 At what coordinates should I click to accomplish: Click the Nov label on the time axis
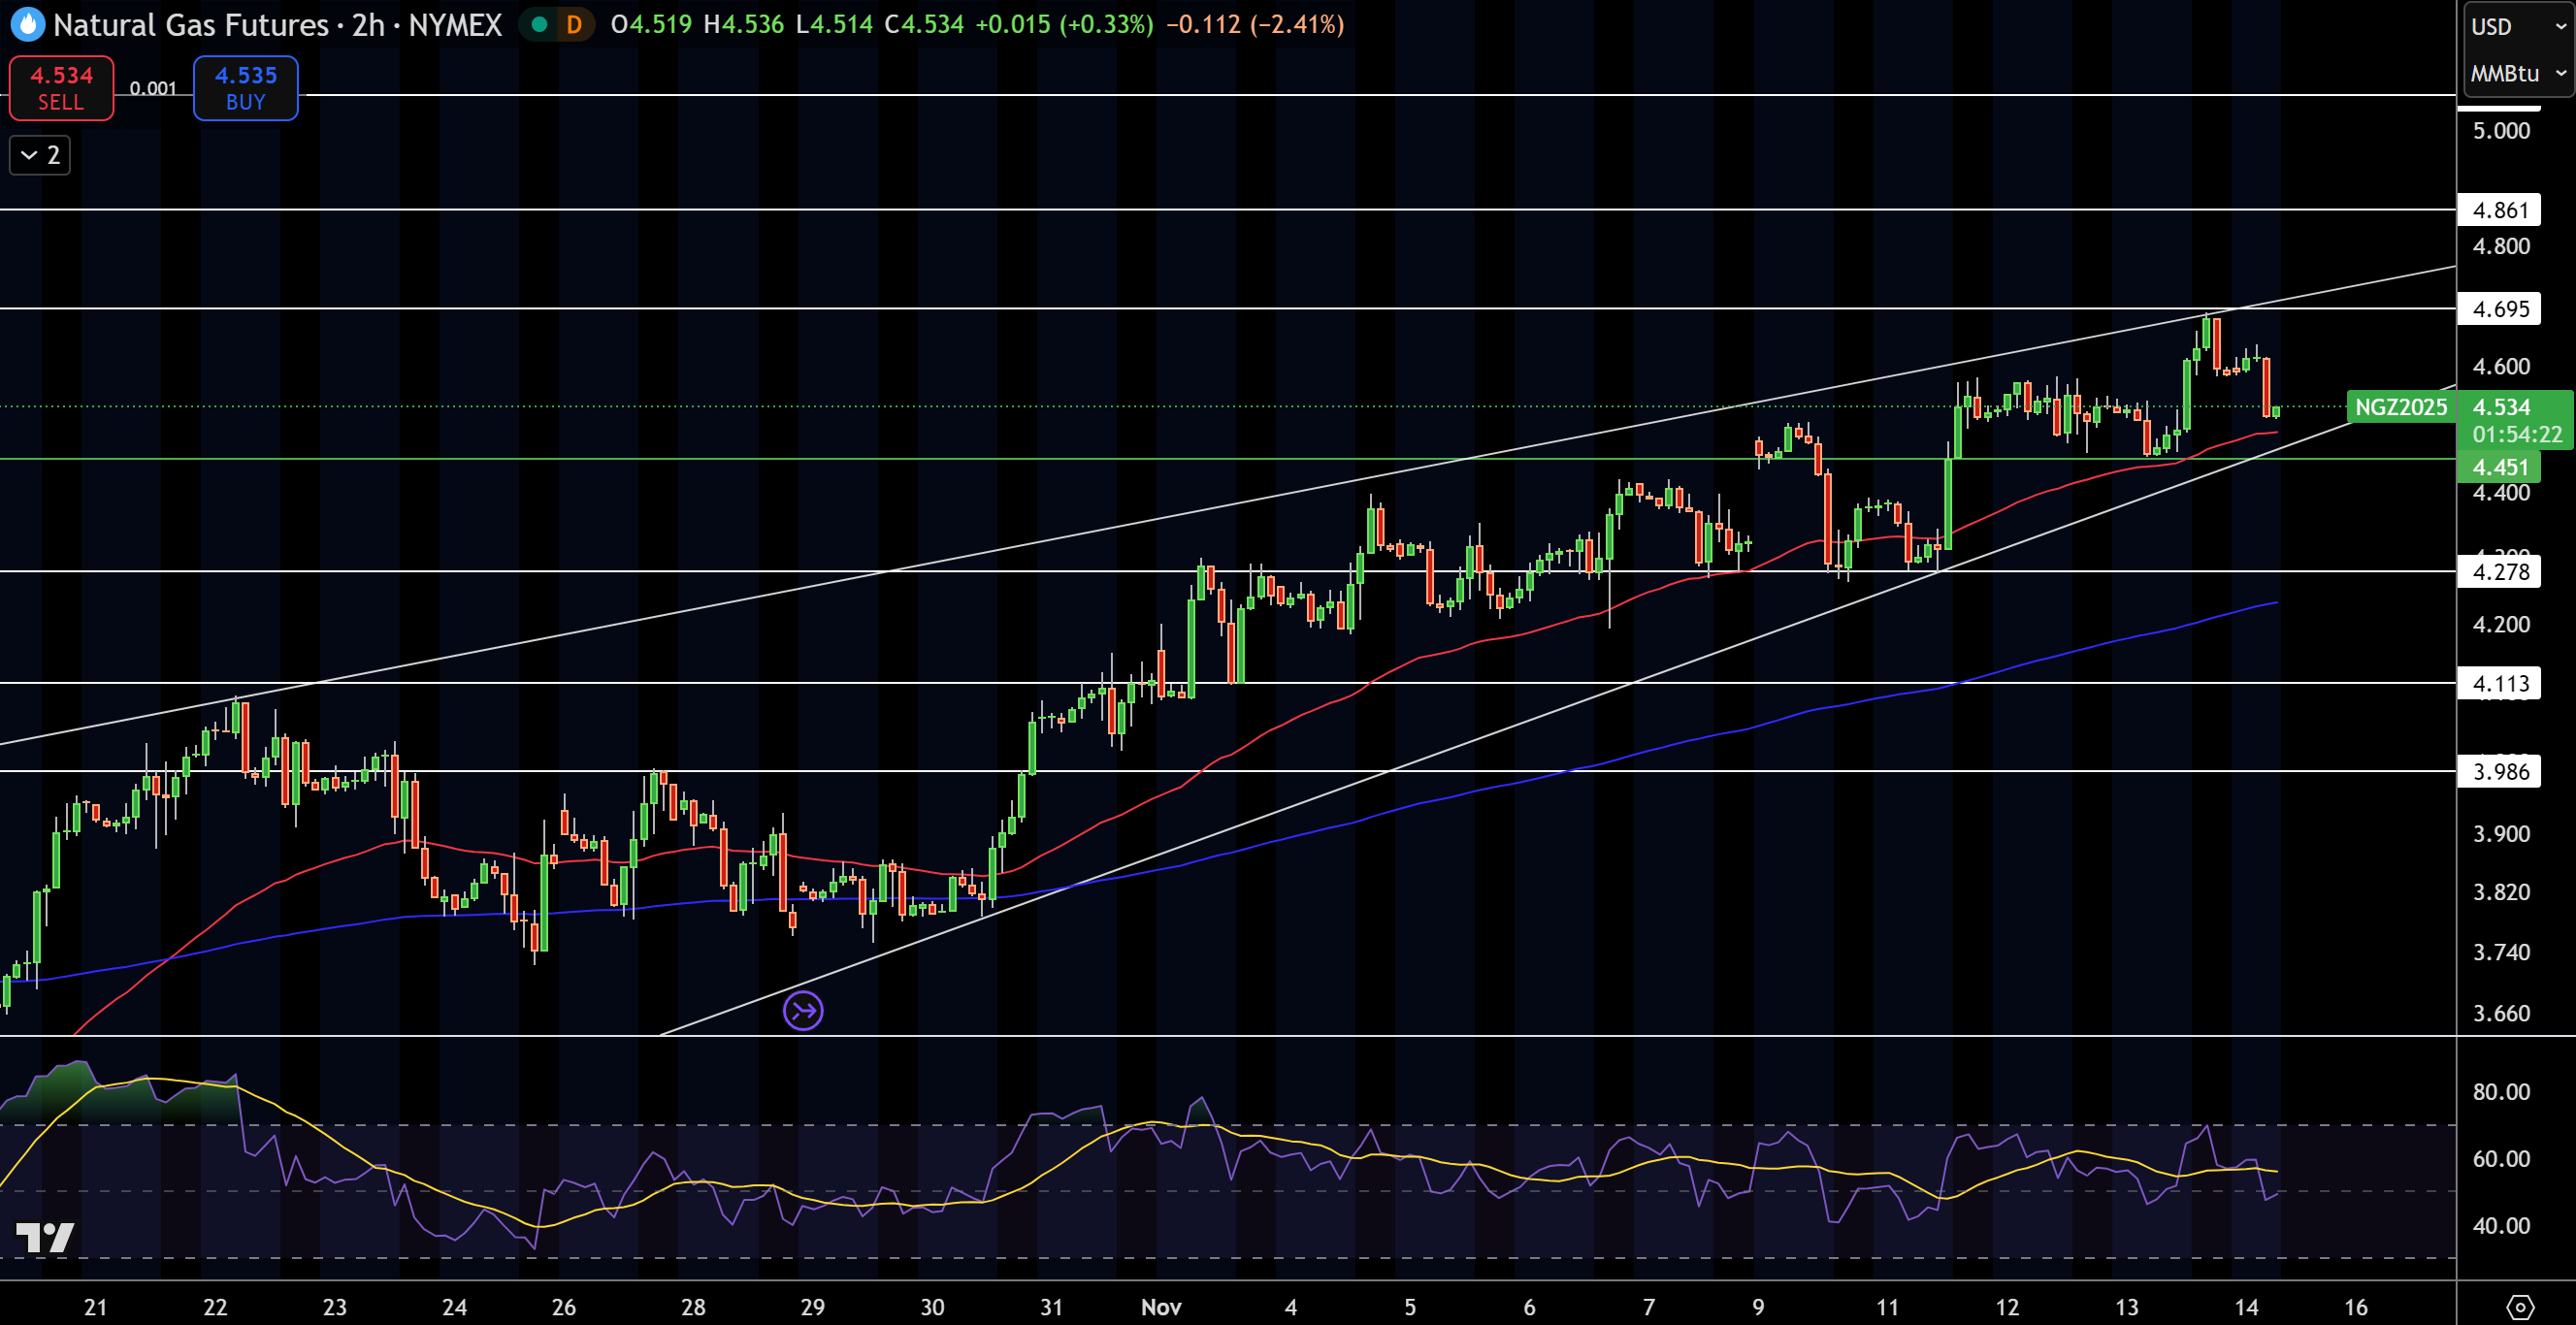coord(1163,1307)
